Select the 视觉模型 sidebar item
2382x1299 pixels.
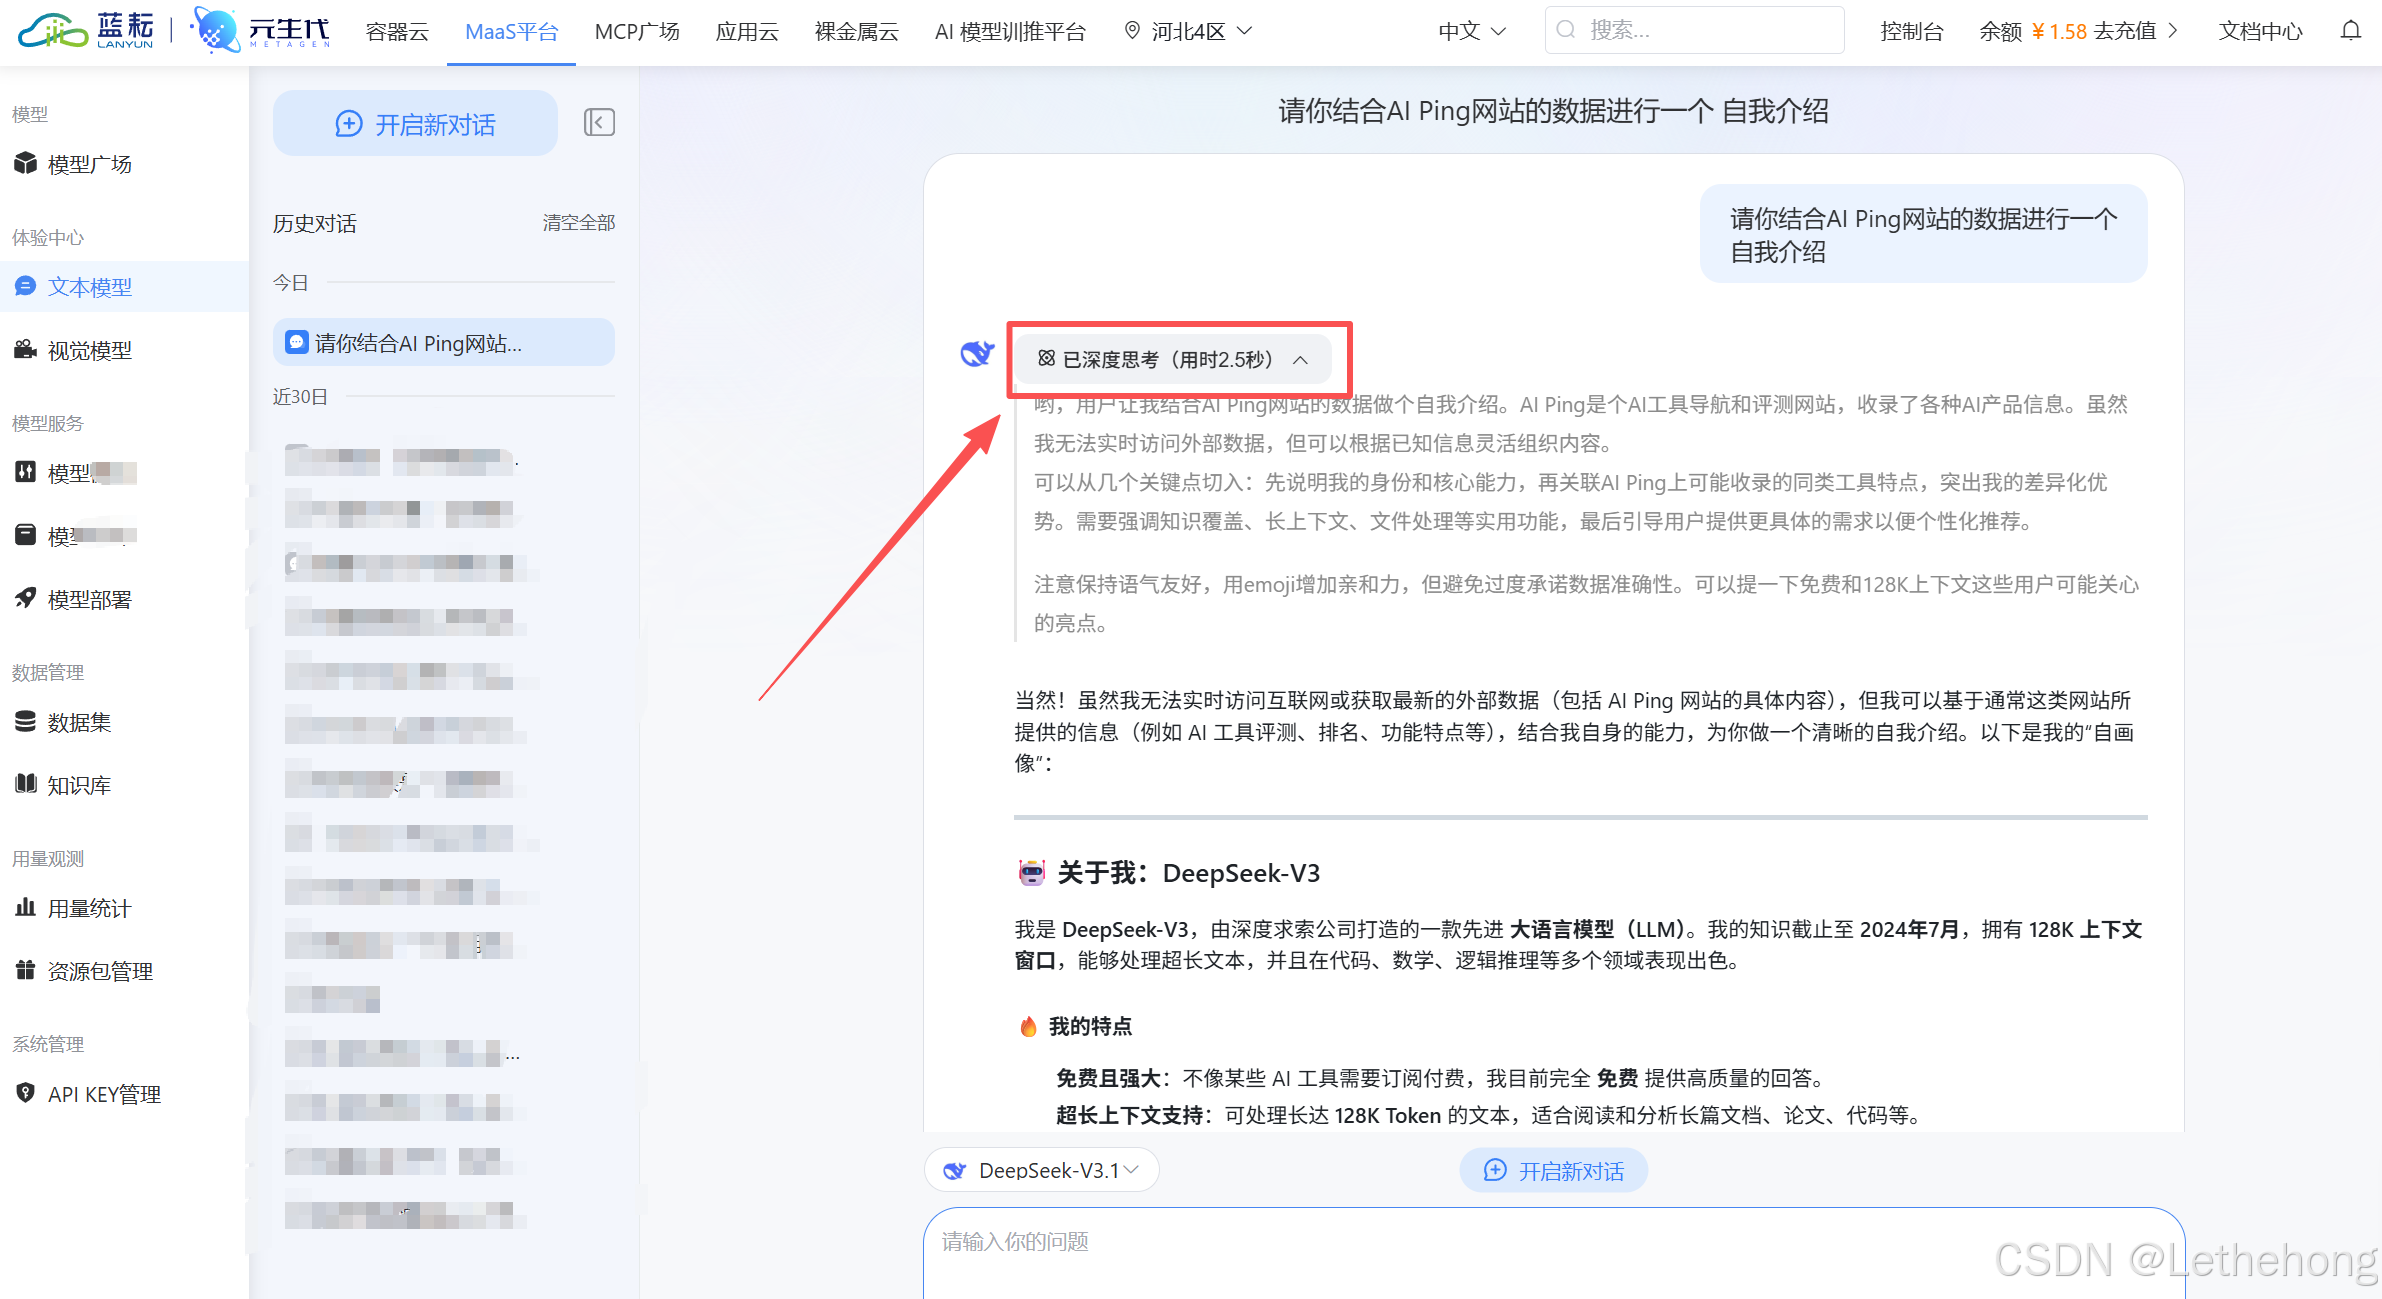coord(125,350)
